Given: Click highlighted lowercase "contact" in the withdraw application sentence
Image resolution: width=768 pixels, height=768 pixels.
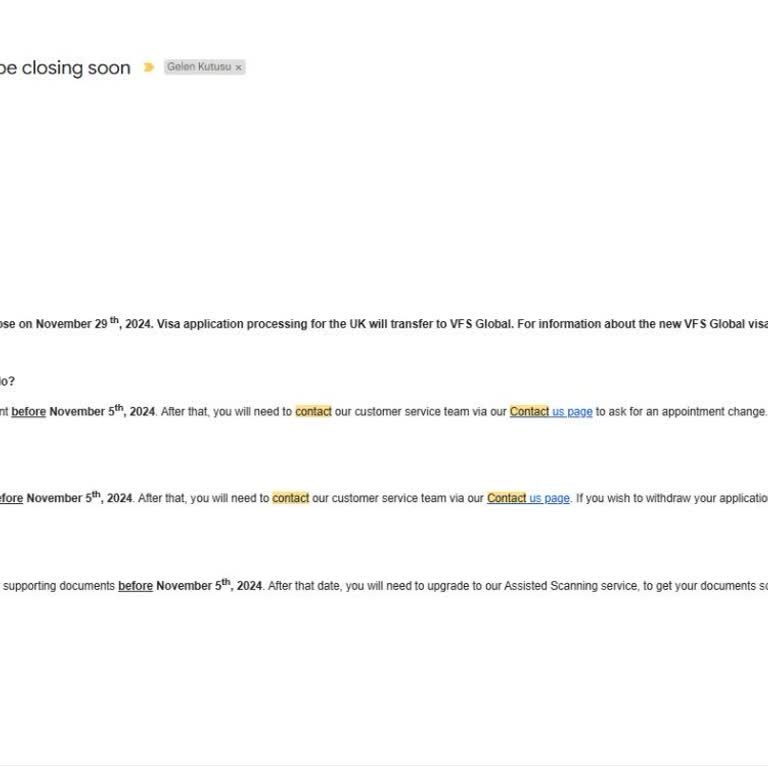Looking at the screenshot, I should 290,498.
